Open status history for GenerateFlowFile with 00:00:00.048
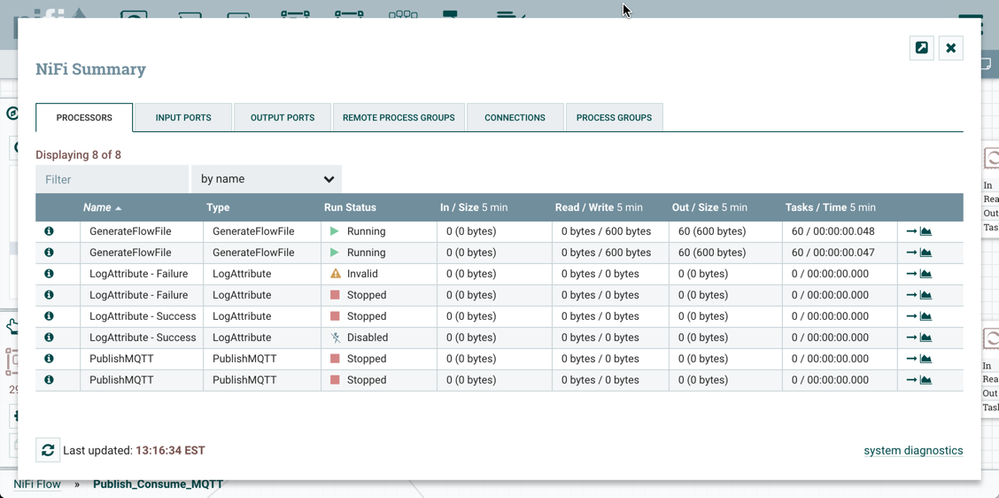The height and width of the screenshot is (498, 999). [926, 232]
